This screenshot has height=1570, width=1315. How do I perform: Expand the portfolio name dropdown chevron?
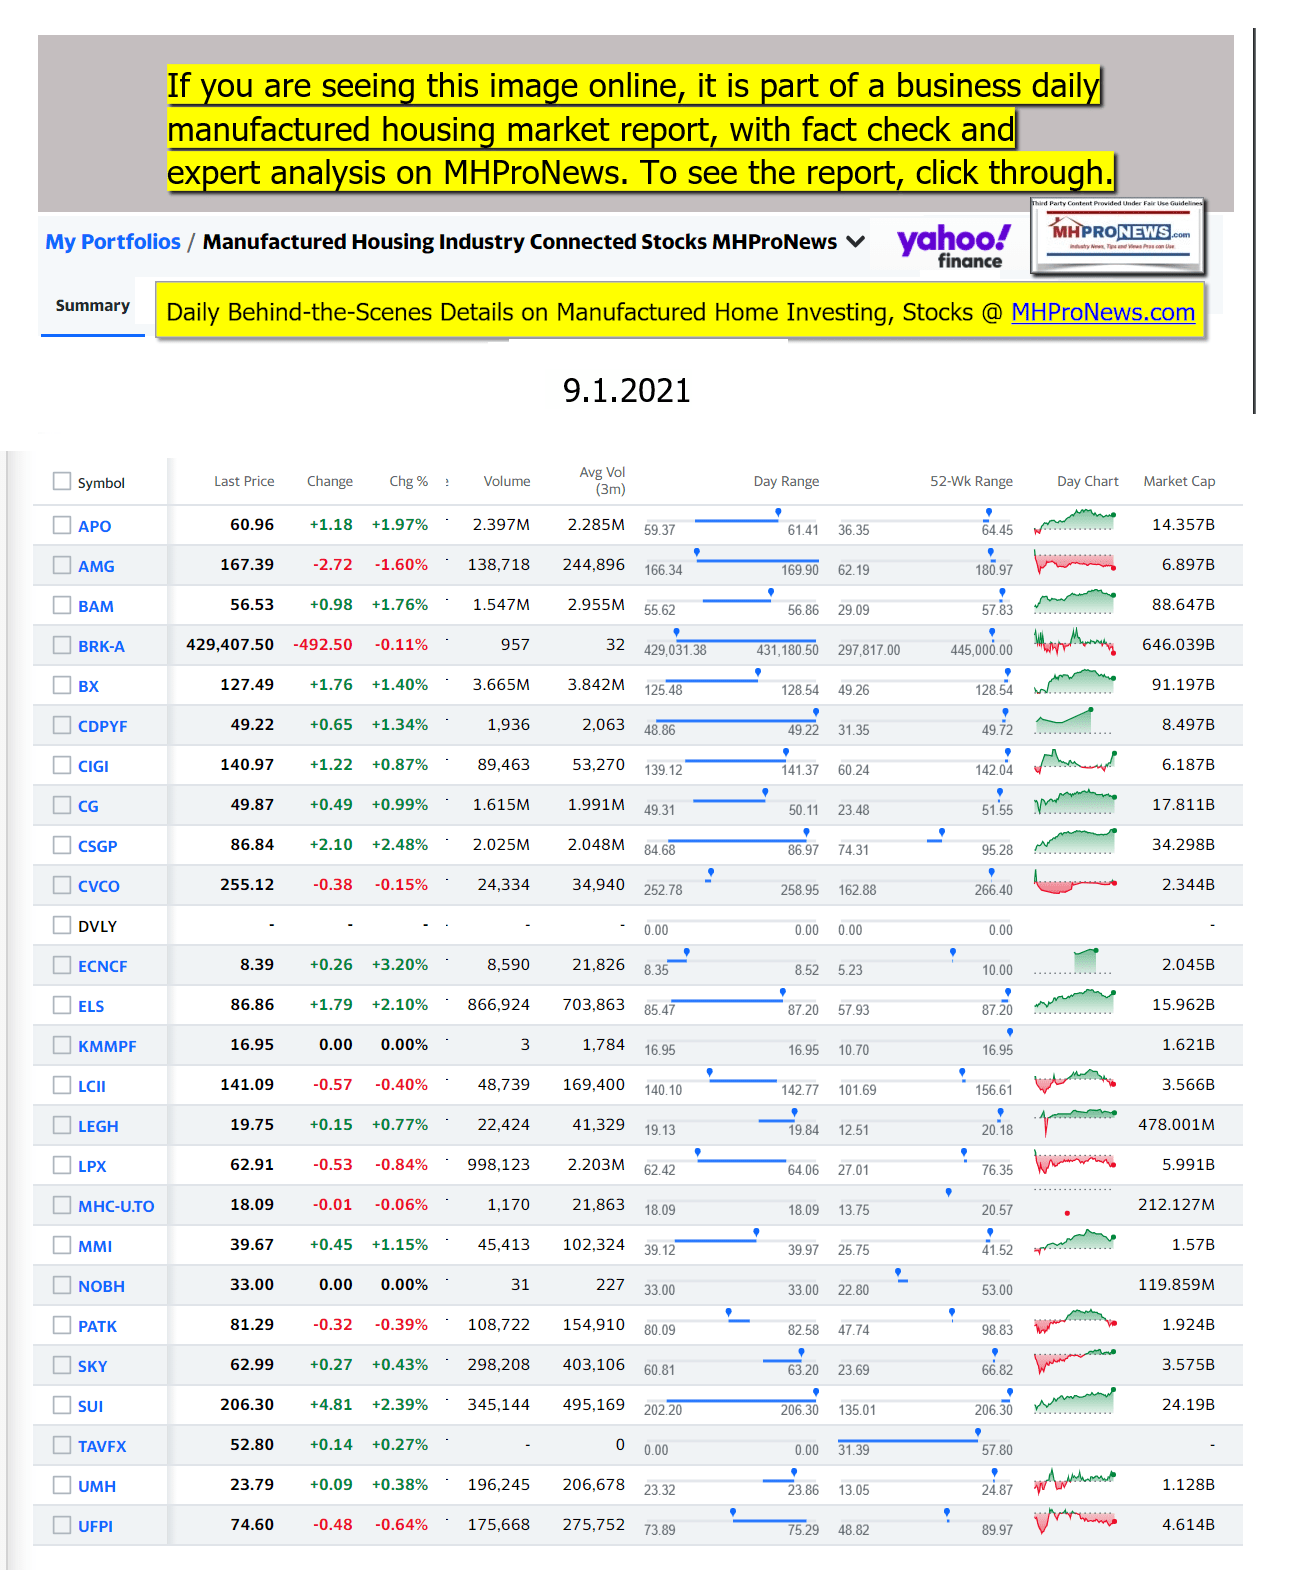pos(855,242)
